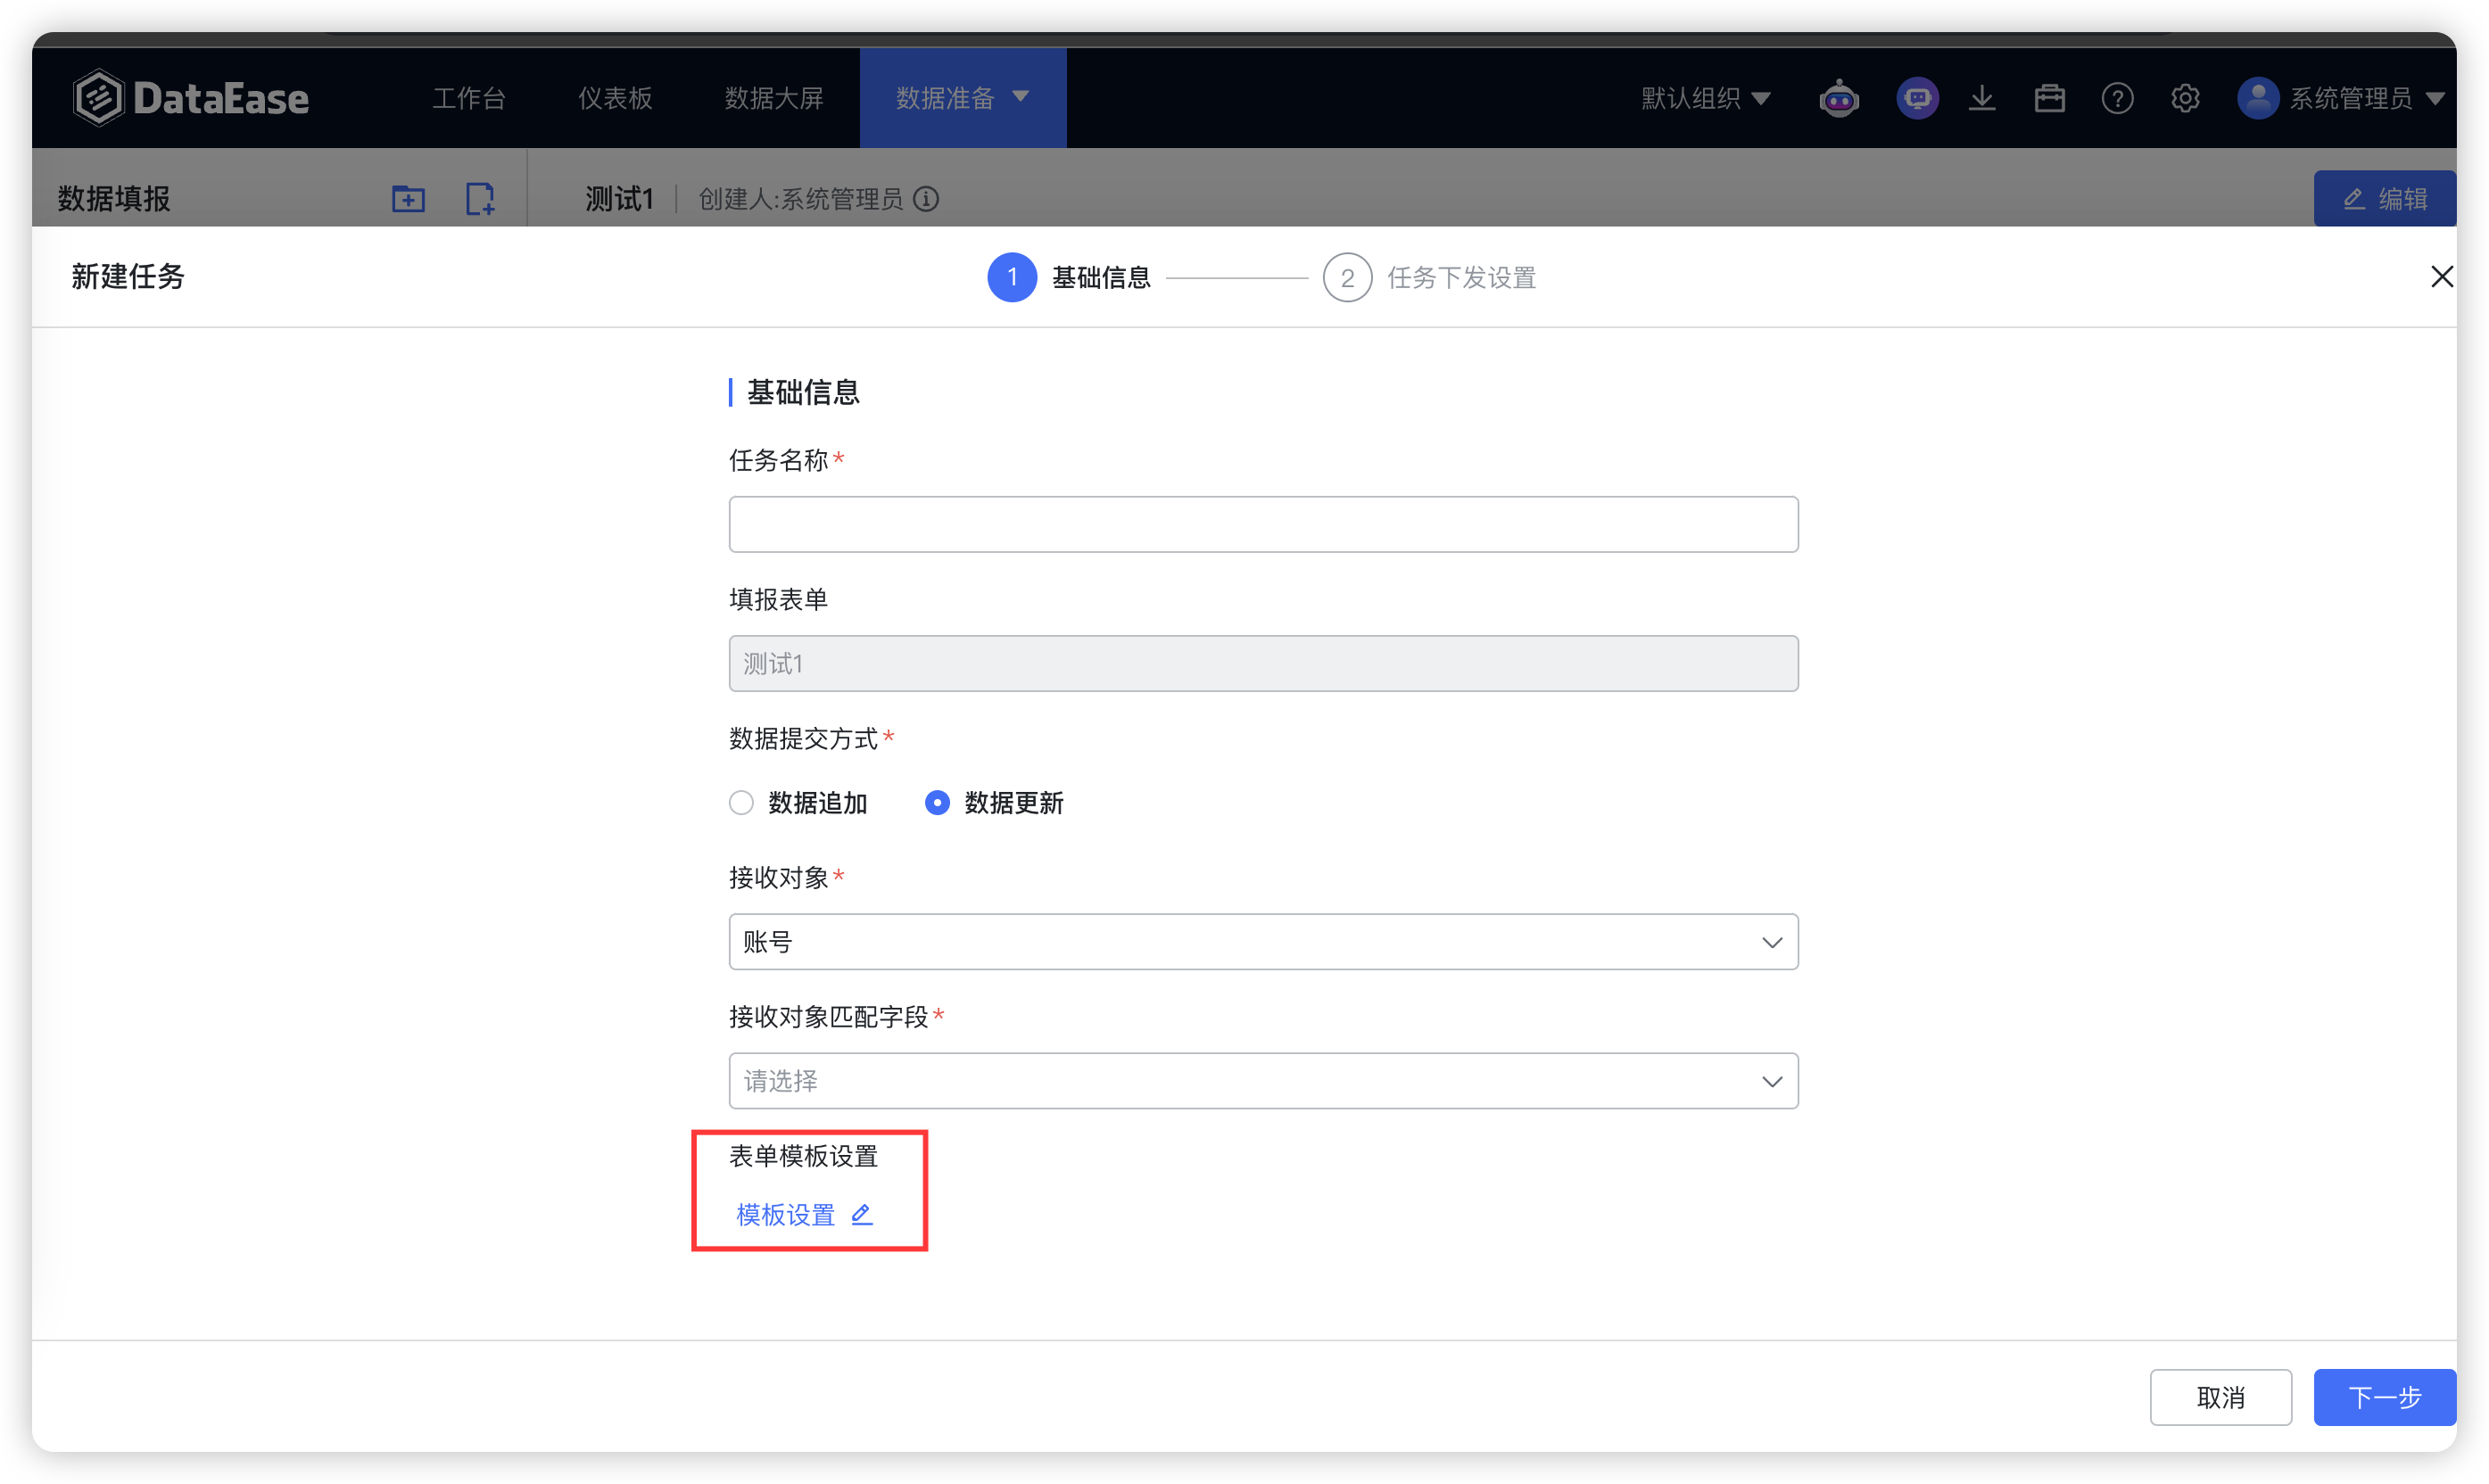Click the new folder icon
This screenshot has width=2489, height=1484.
pos(408,198)
